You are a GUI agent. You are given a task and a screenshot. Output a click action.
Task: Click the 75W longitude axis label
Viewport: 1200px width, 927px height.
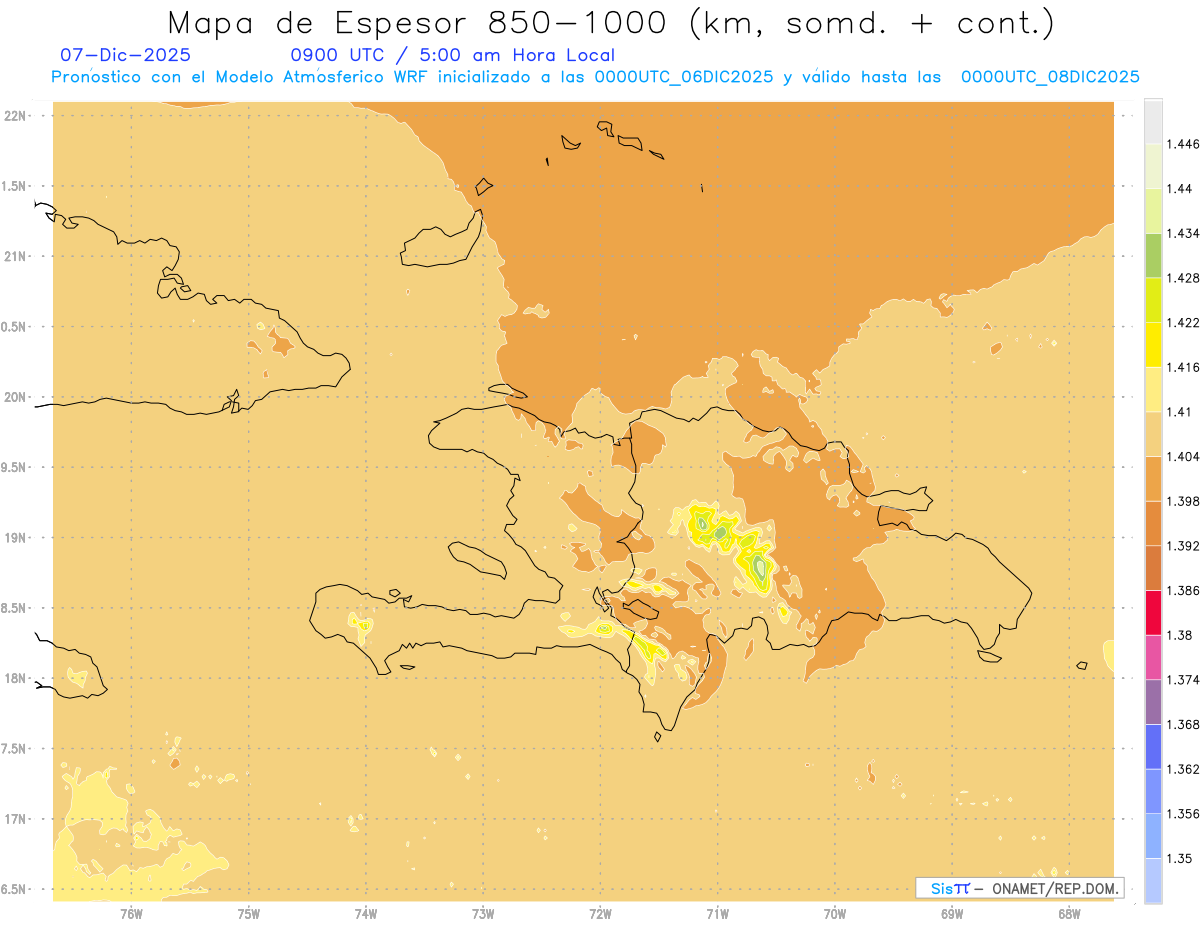click(249, 914)
